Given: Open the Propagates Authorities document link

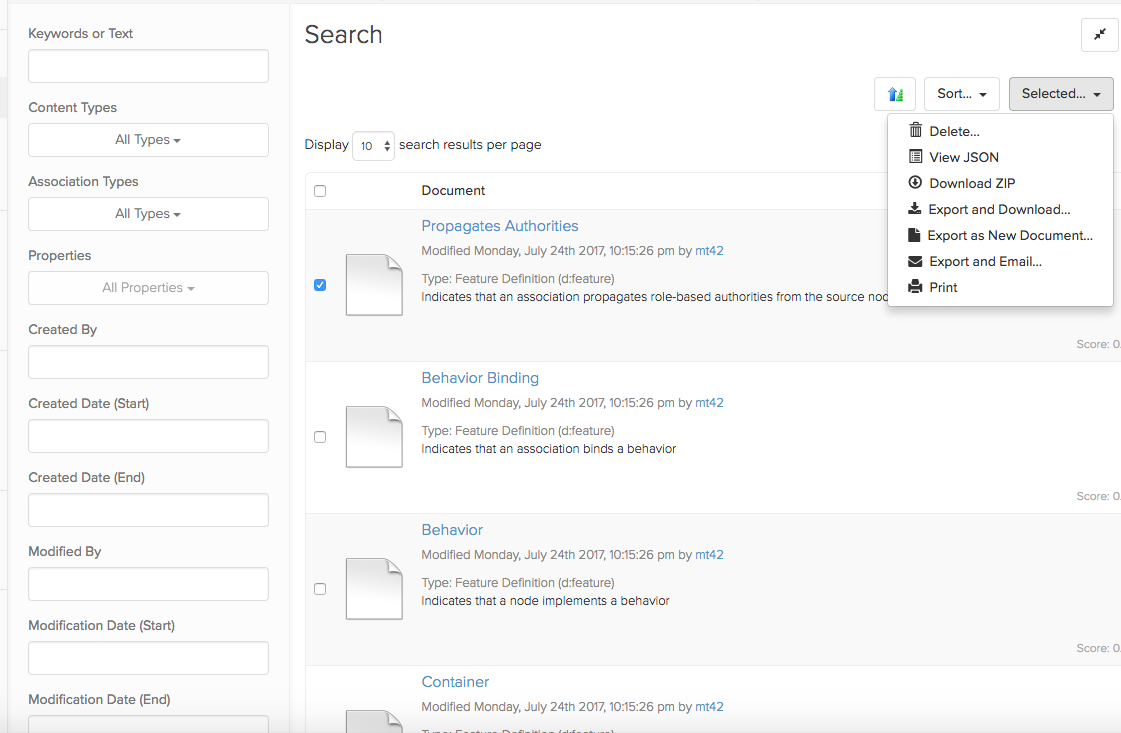Looking at the screenshot, I should 499,226.
